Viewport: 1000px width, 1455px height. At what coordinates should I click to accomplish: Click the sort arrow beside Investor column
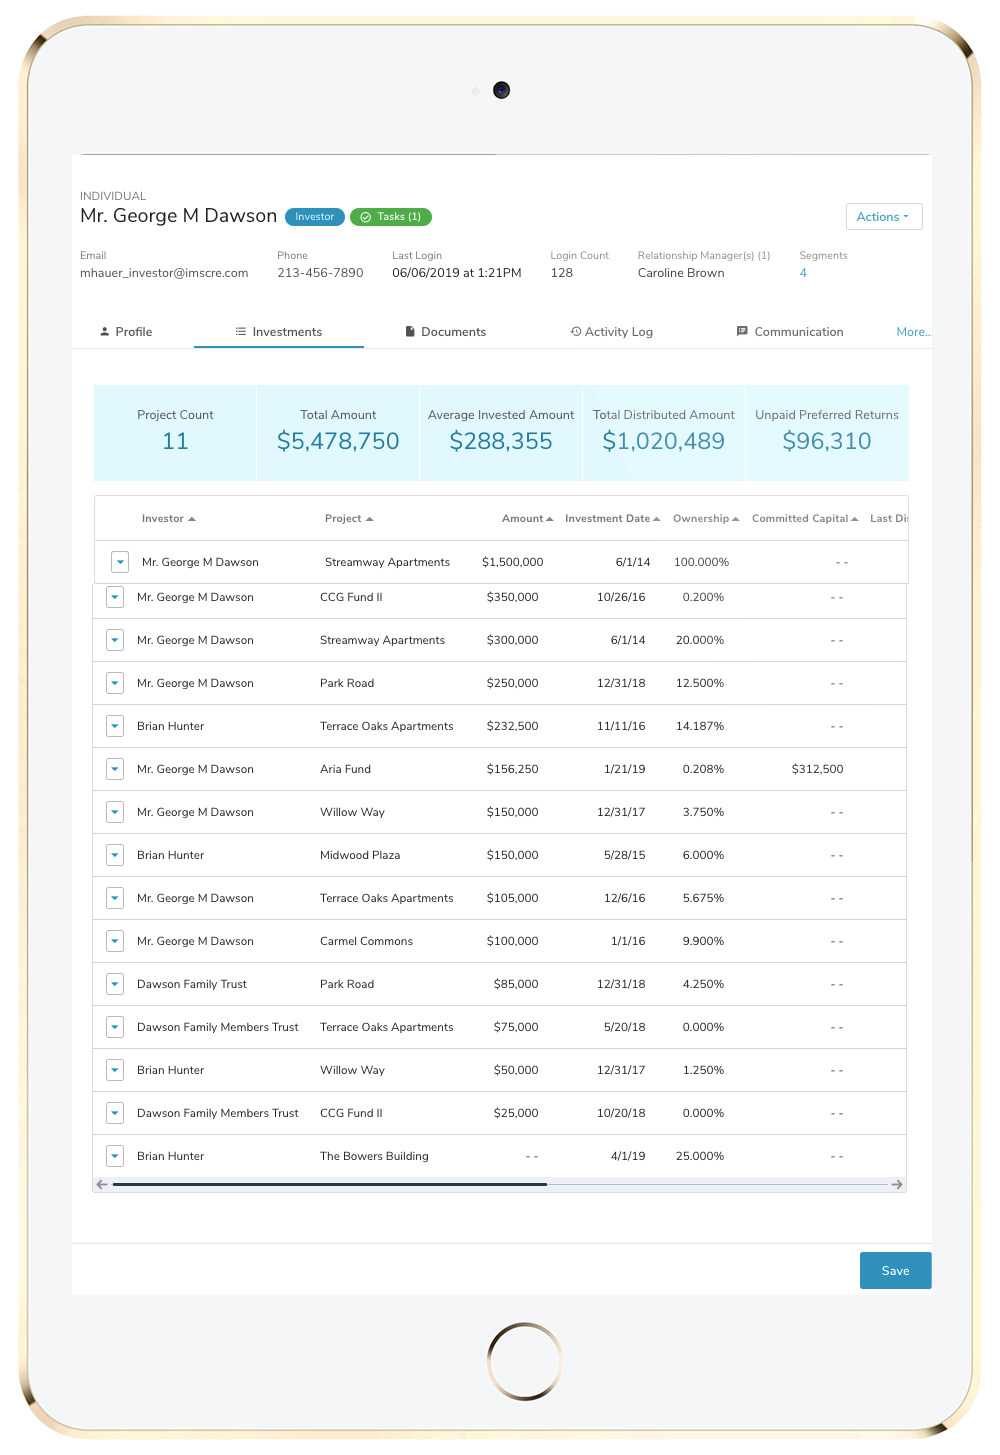coord(192,519)
